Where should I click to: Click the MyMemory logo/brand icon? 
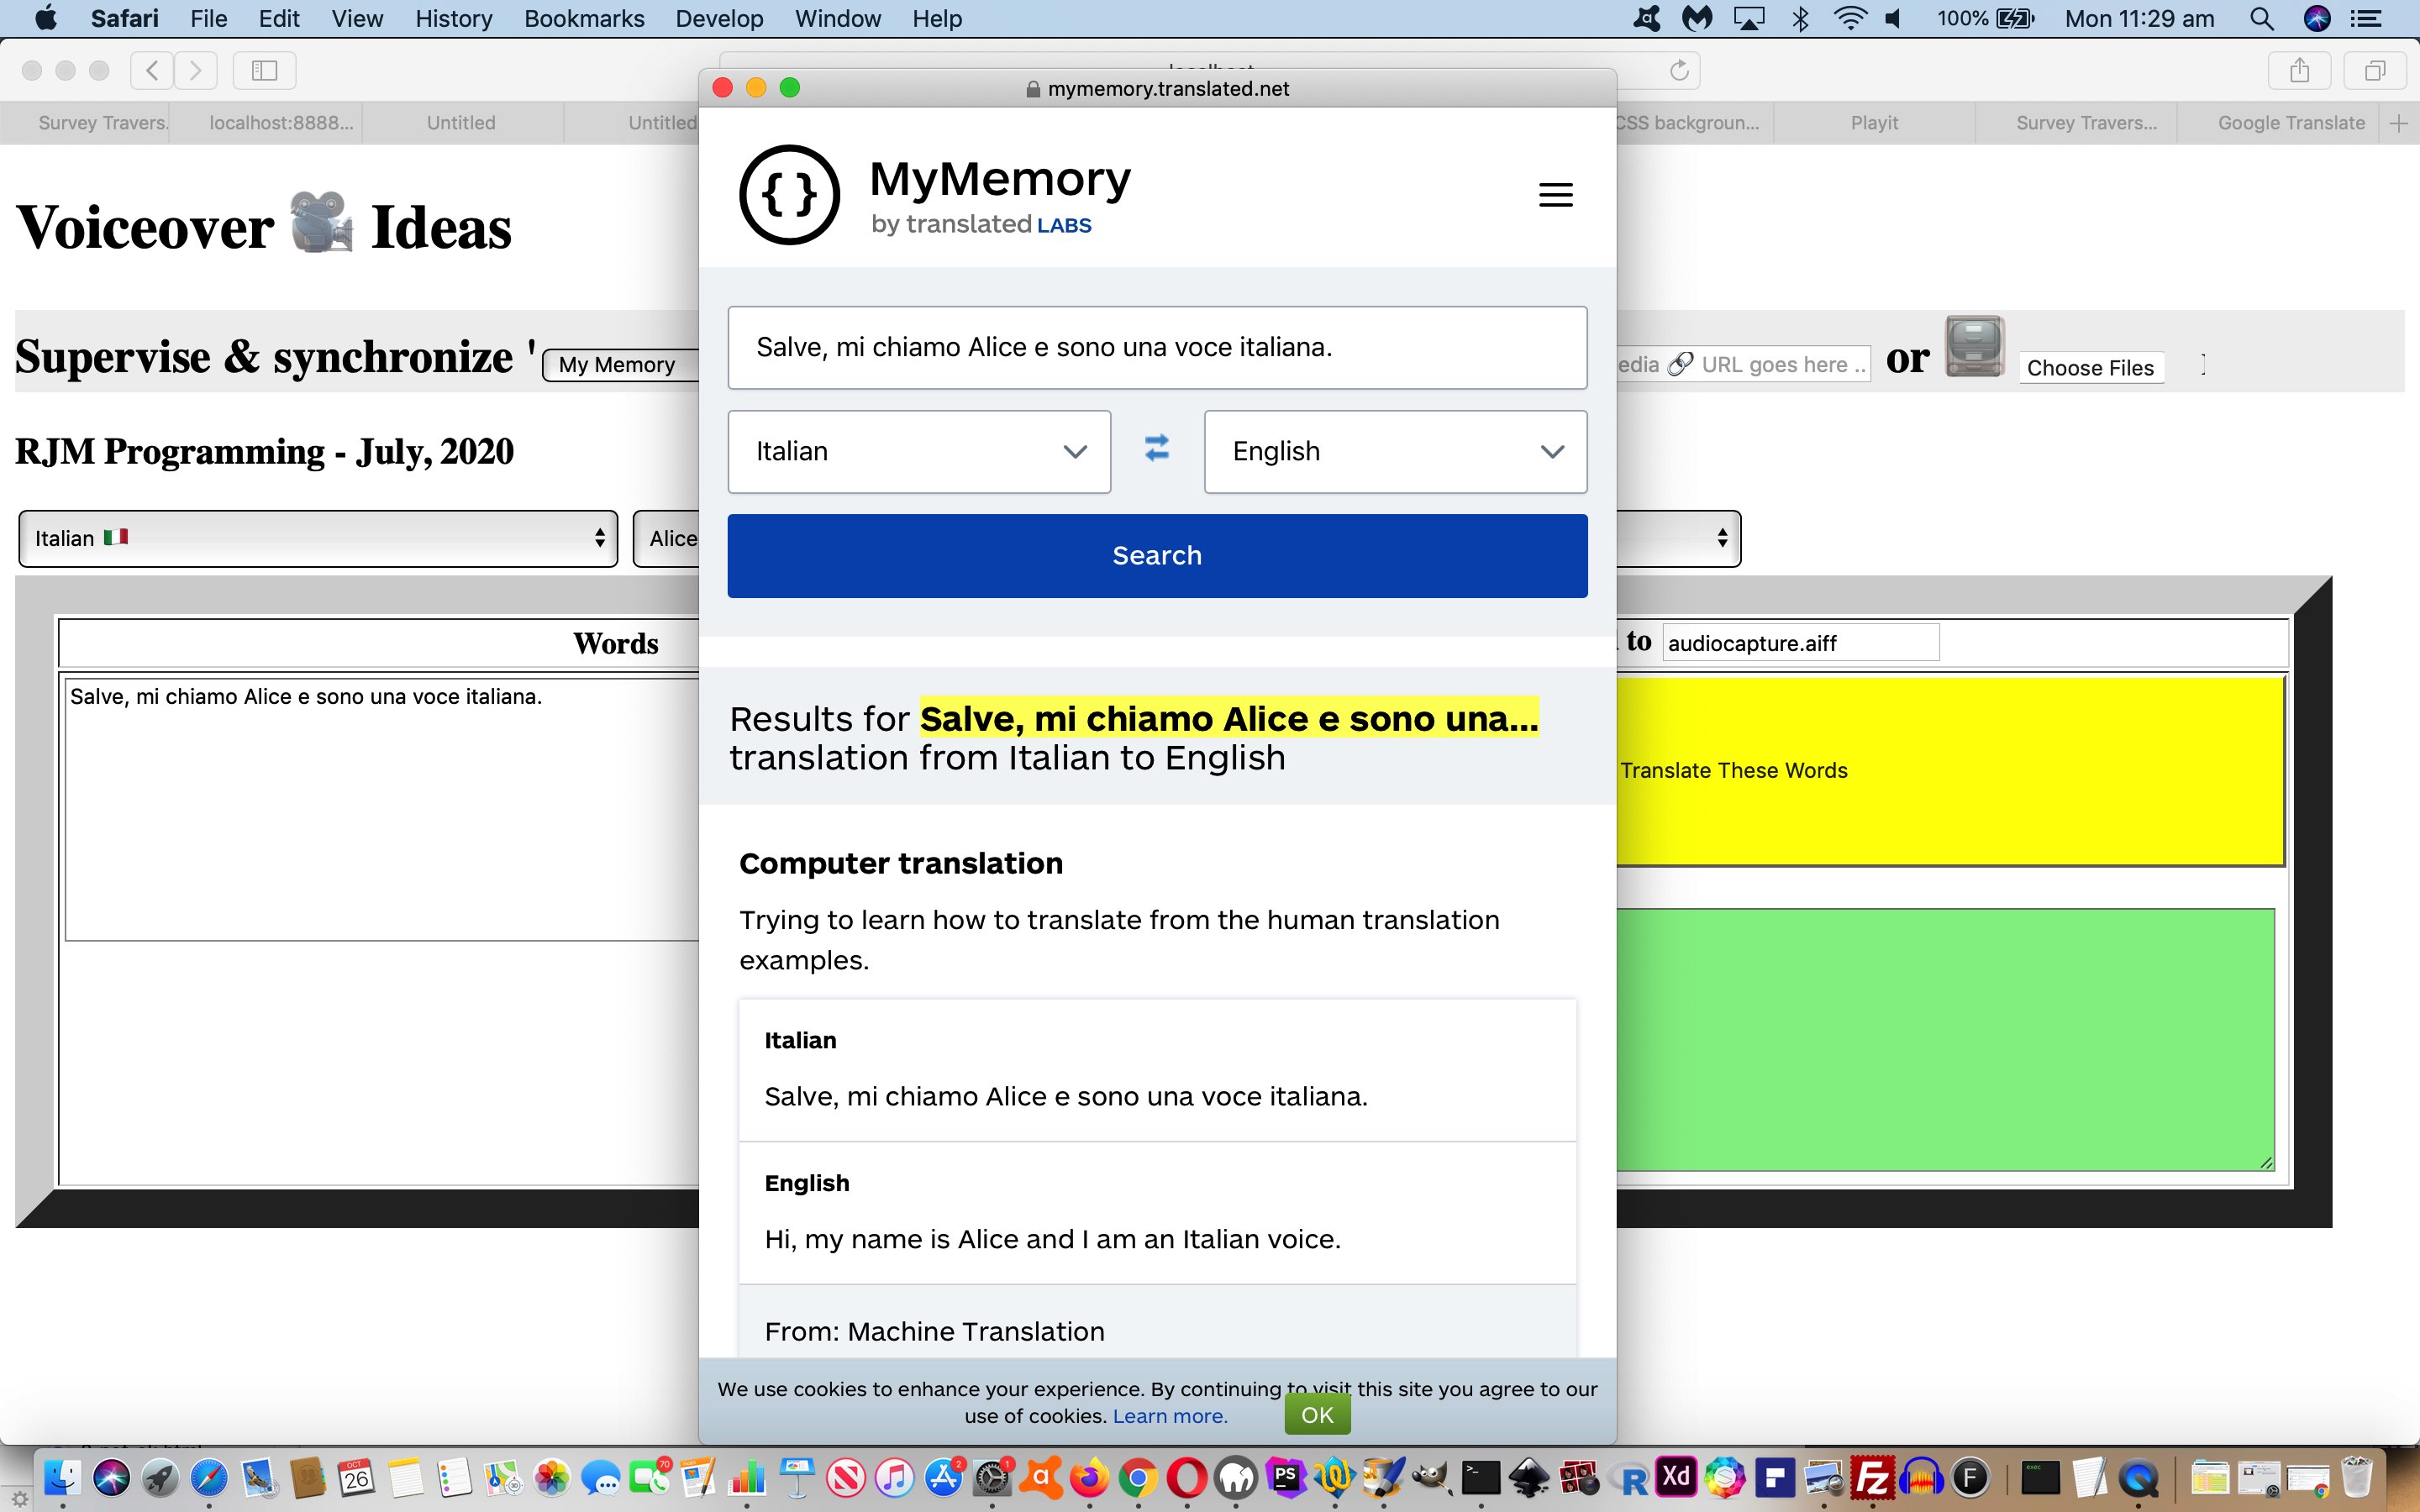(x=787, y=193)
